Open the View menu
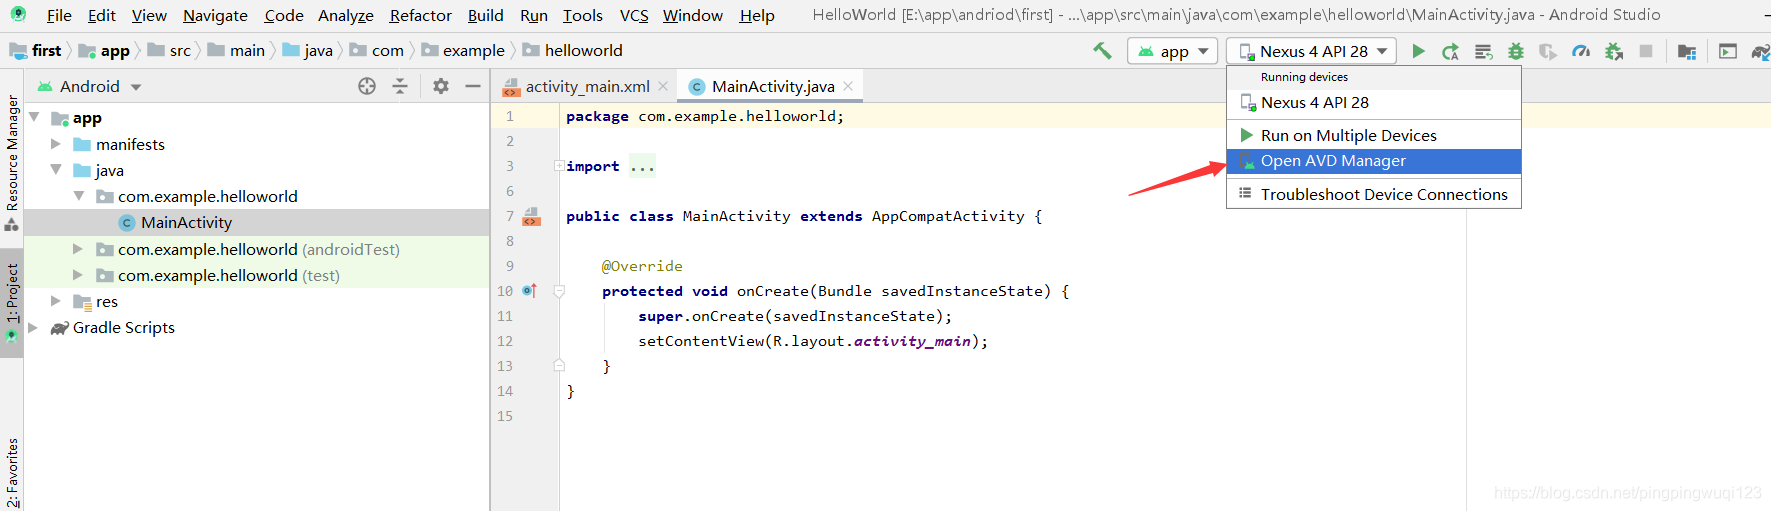 (x=149, y=15)
